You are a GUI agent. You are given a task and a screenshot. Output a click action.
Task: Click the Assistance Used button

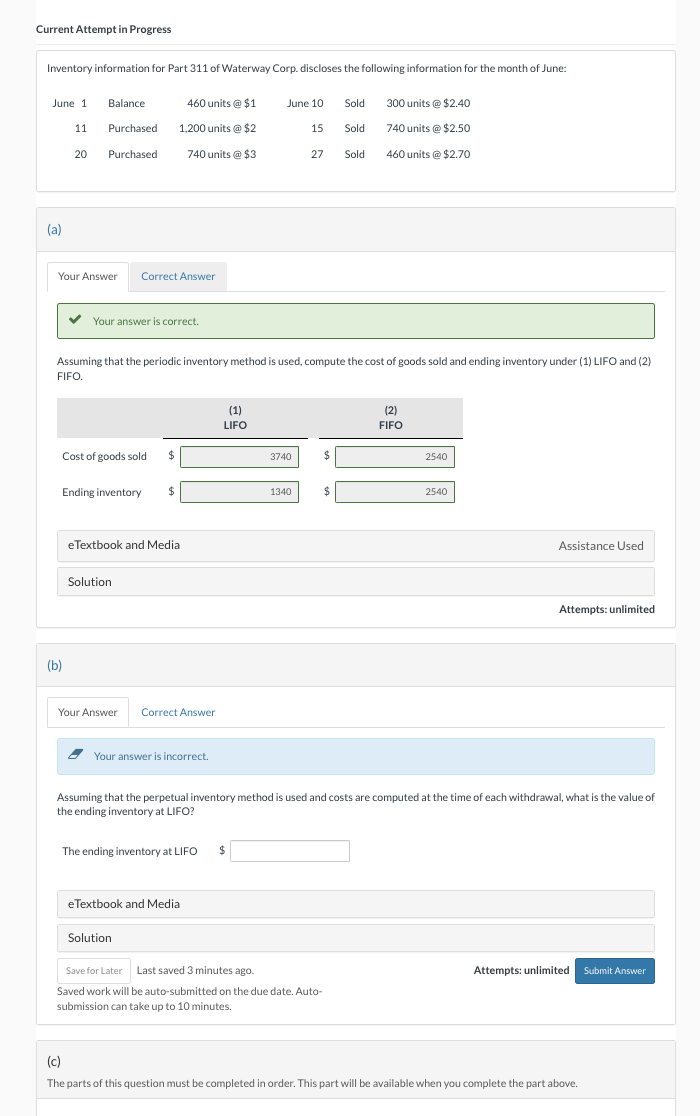click(x=601, y=545)
